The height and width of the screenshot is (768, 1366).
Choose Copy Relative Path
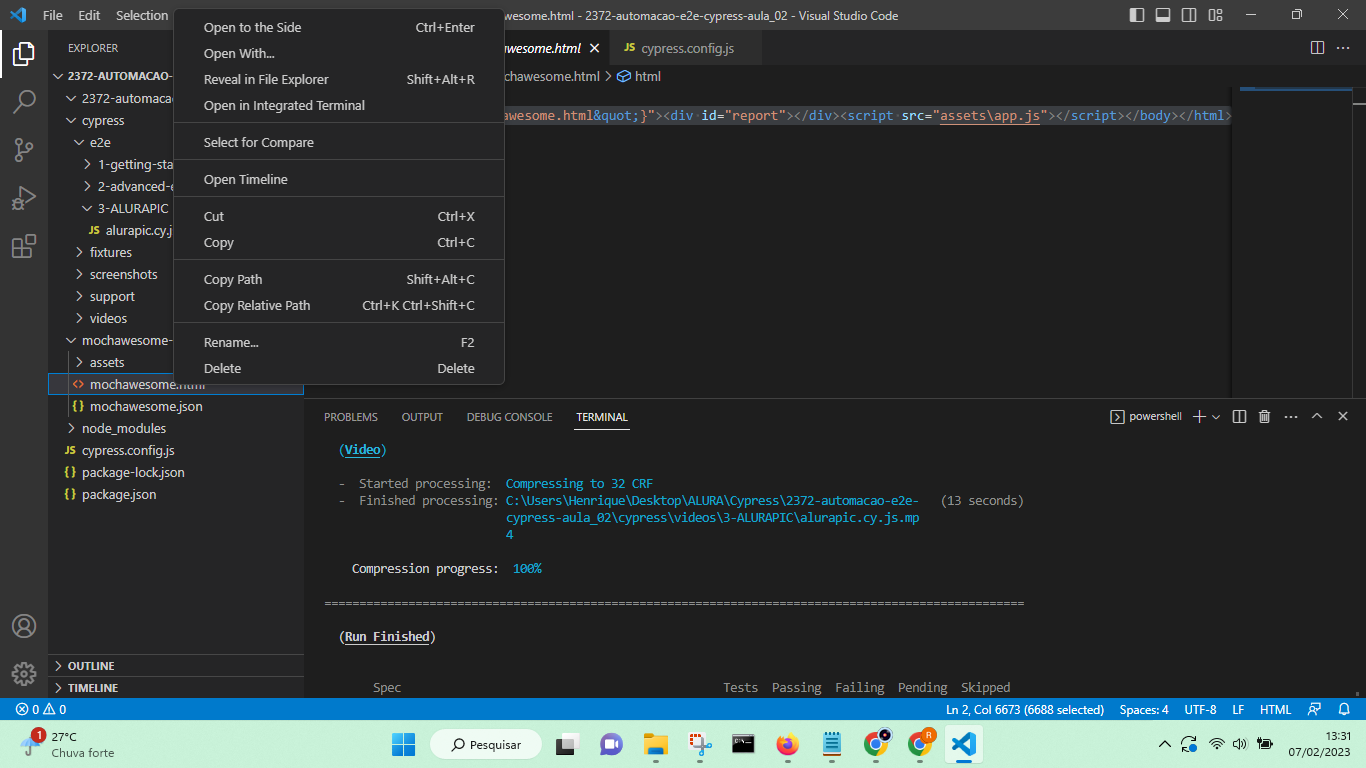click(339, 305)
